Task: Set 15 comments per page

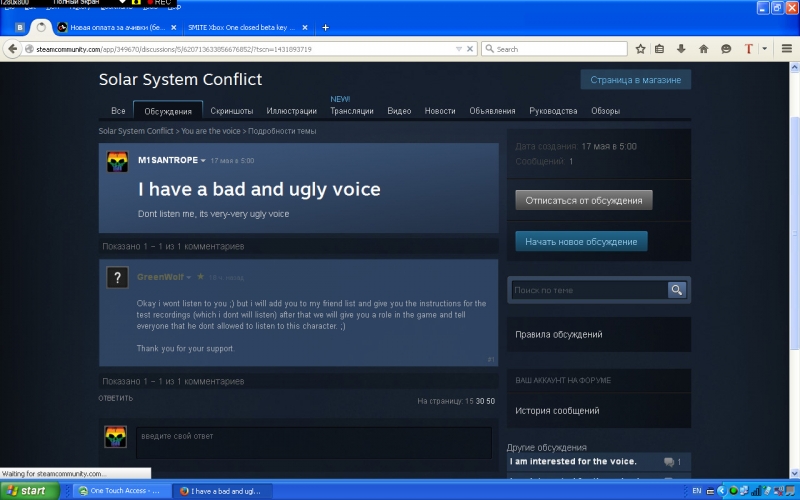Action: (469, 402)
